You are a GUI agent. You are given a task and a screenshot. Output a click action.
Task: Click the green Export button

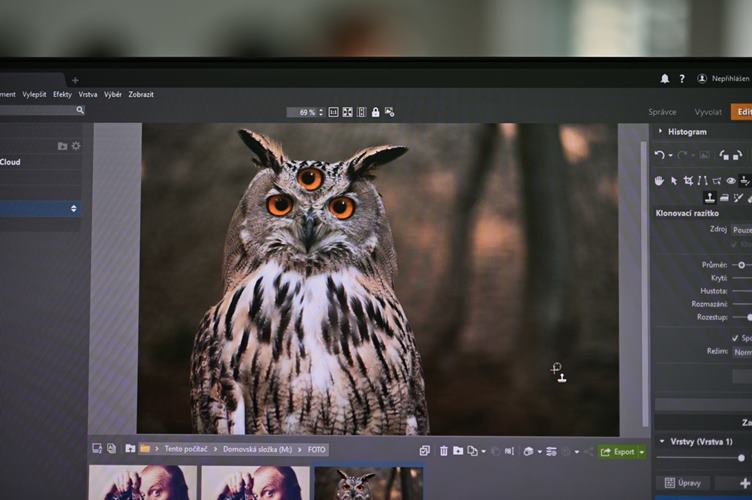pyautogui.click(x=620, y=452)
